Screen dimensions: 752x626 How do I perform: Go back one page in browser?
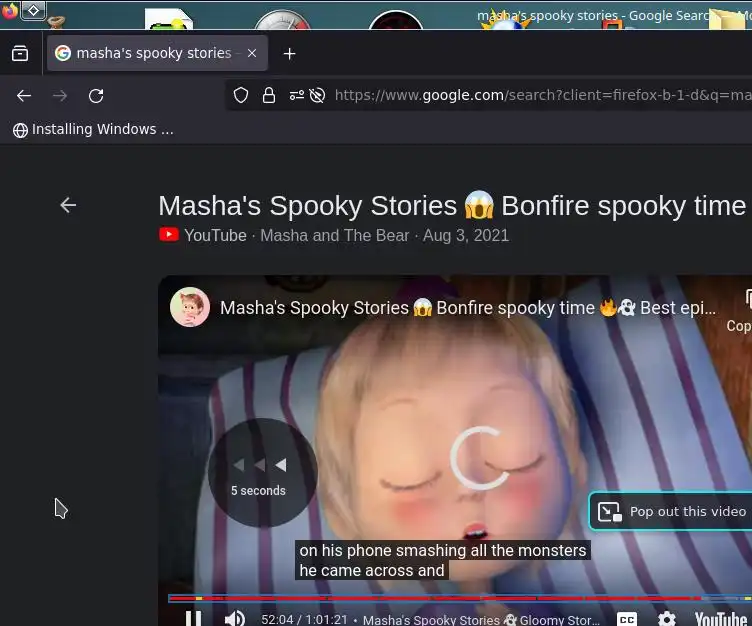click(24, 96)
